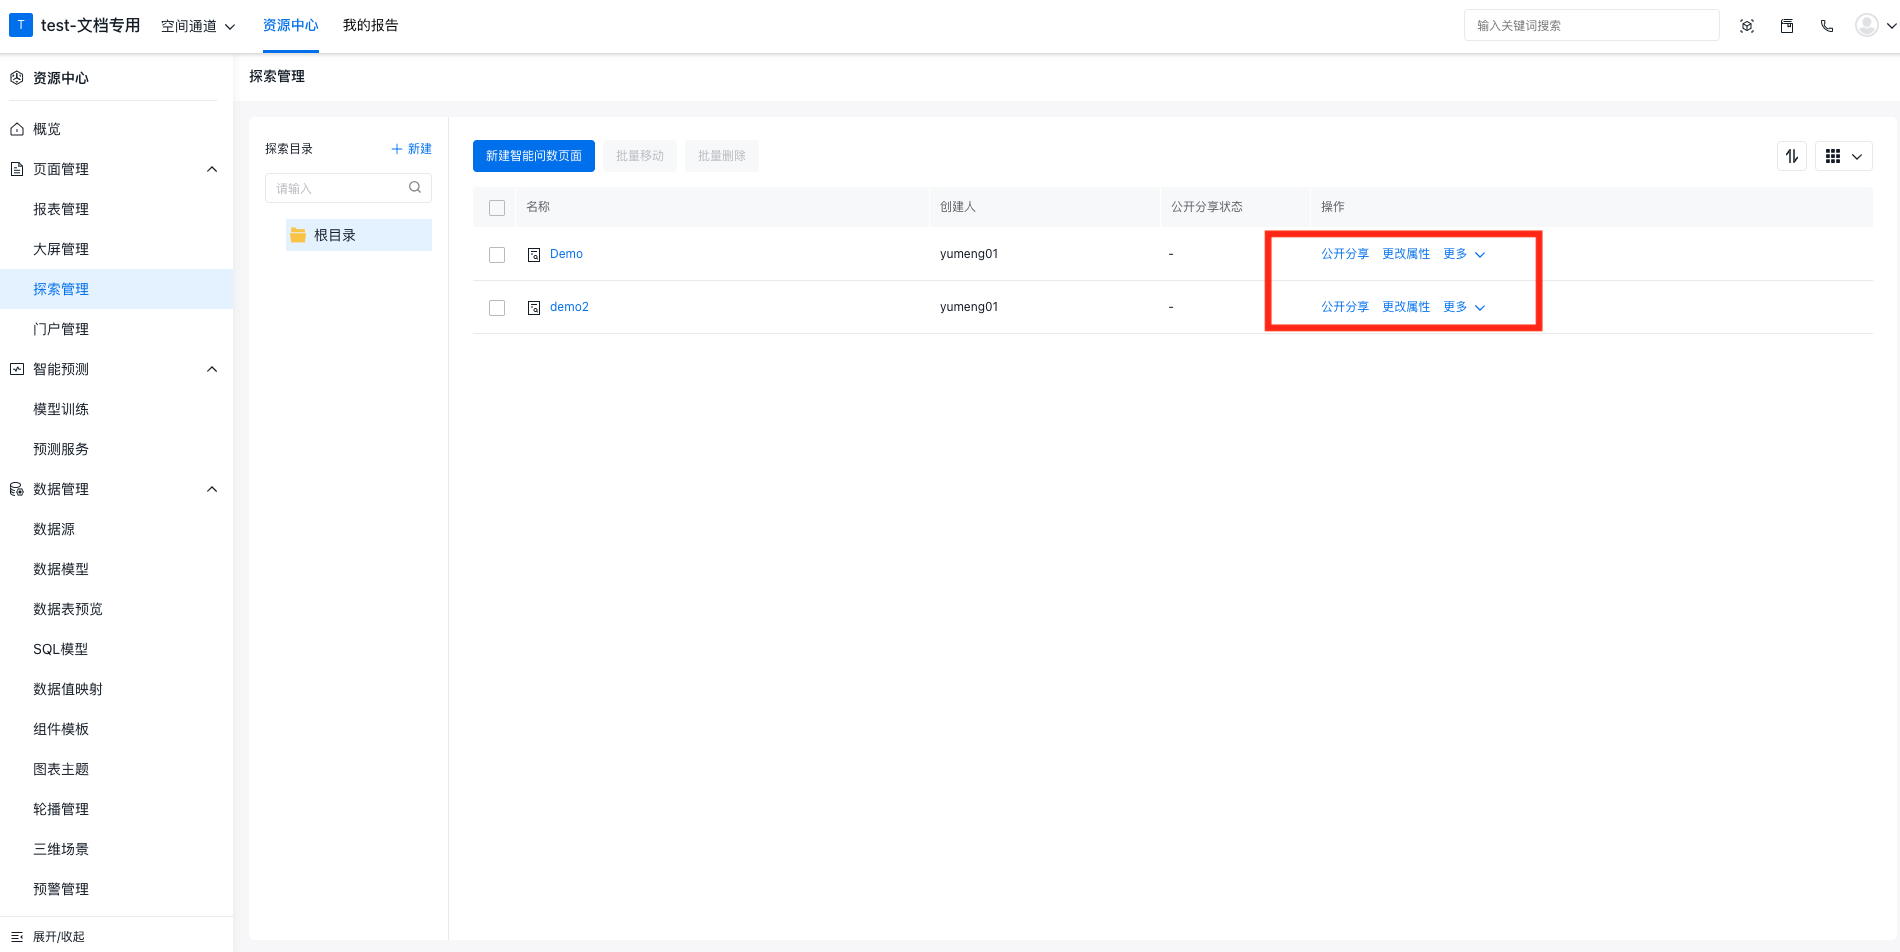
Task: Click the demo2 row page icon
Action: click(x=534, y=308)
